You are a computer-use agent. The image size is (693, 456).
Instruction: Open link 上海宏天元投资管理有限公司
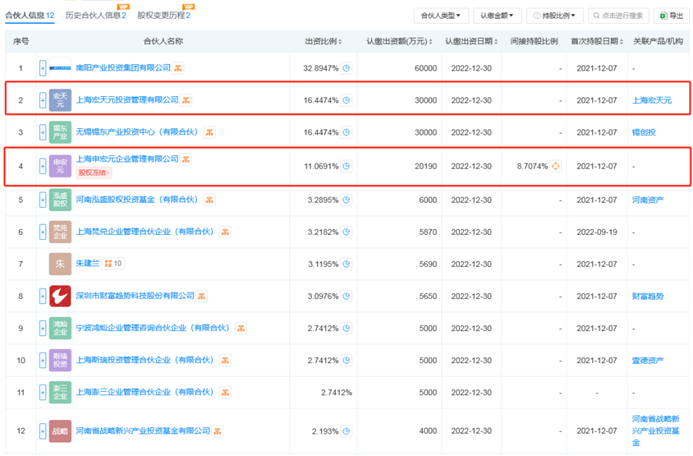127,100
